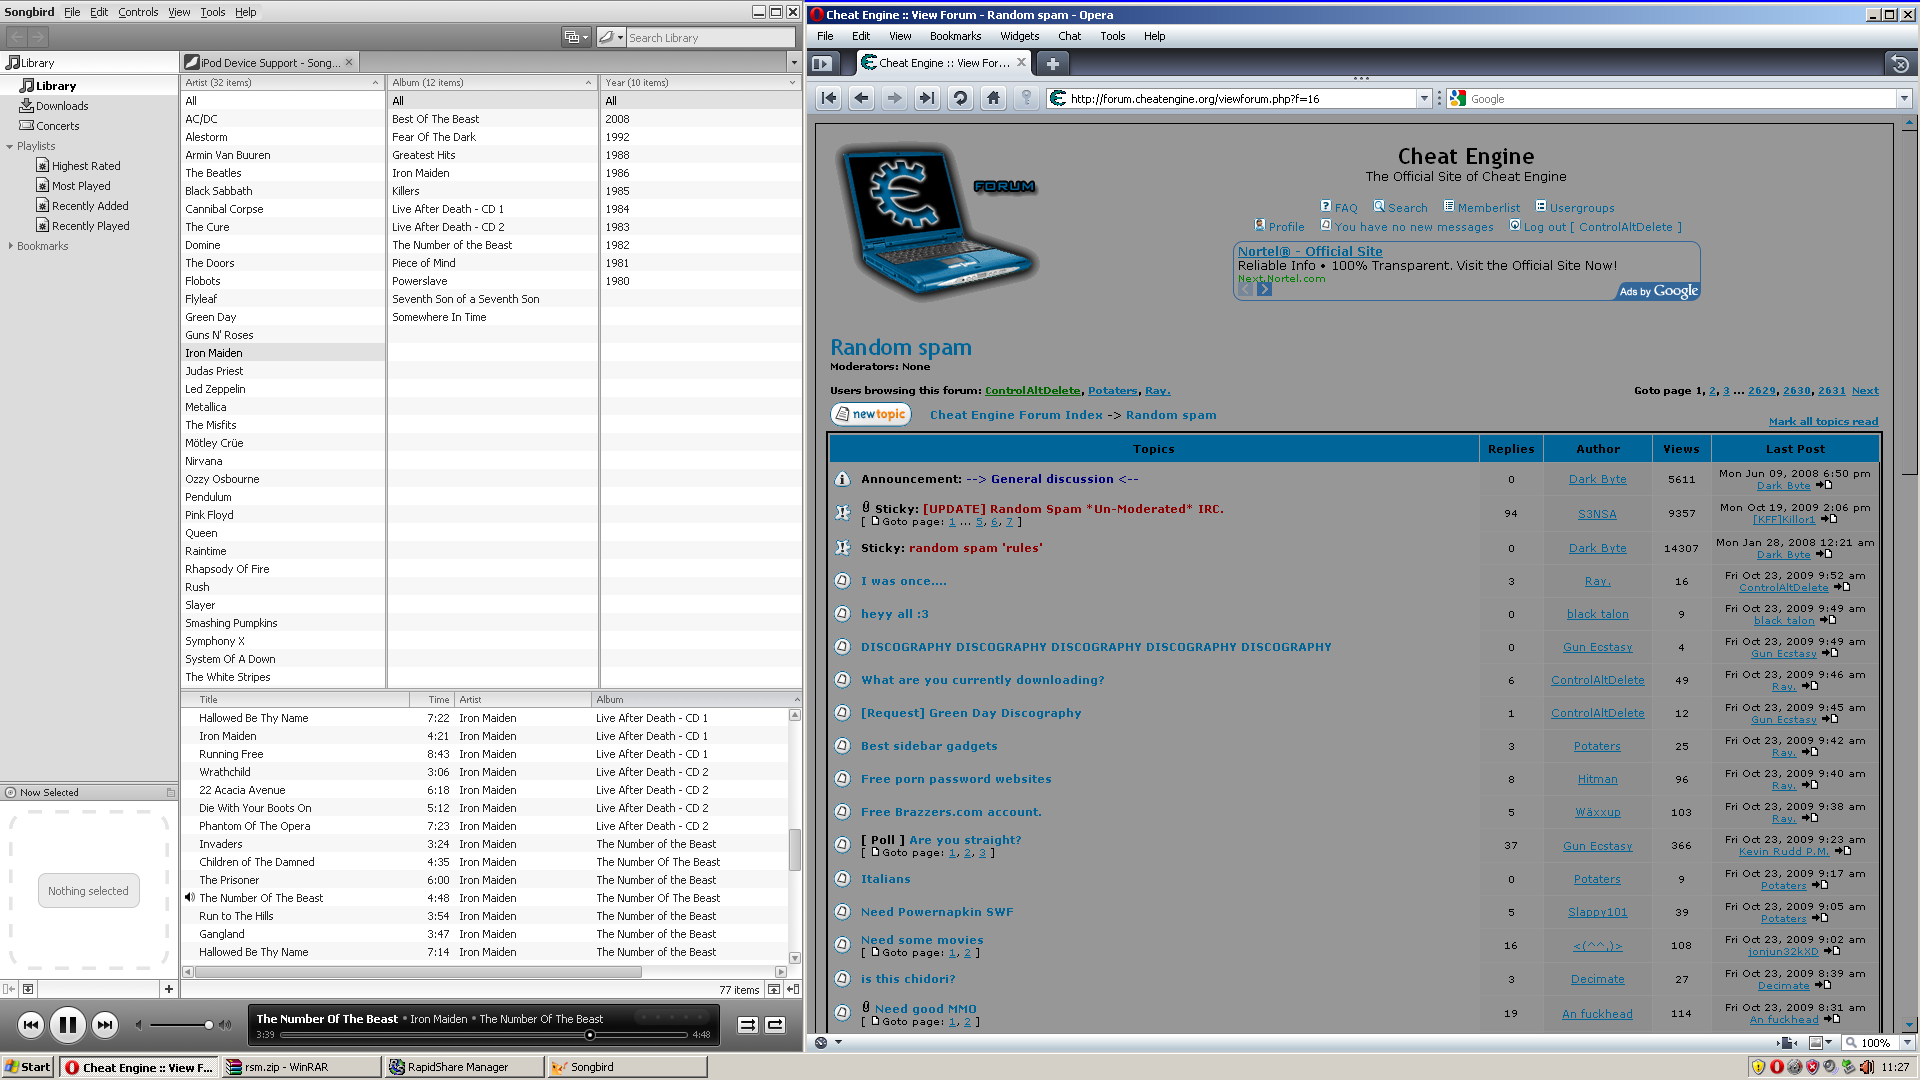The image size is (1920, 1080).
Task: Reload the Cheat Engine forum page
Action: click(960, 98)
